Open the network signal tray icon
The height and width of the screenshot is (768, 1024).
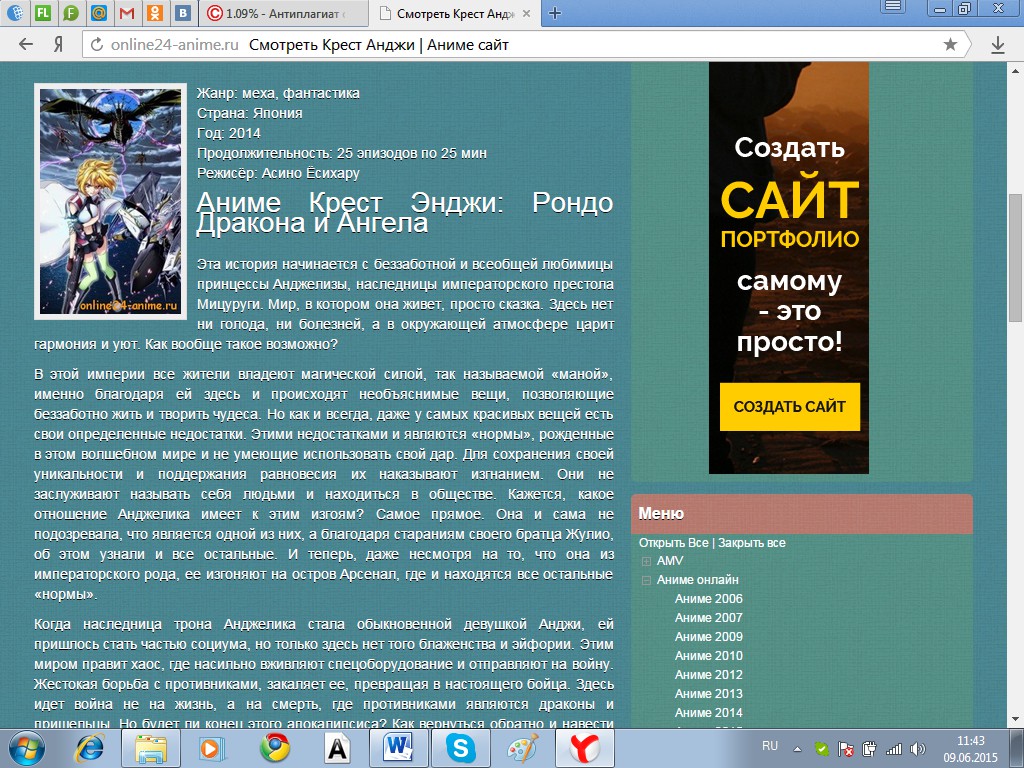click(x=893, y=749)
